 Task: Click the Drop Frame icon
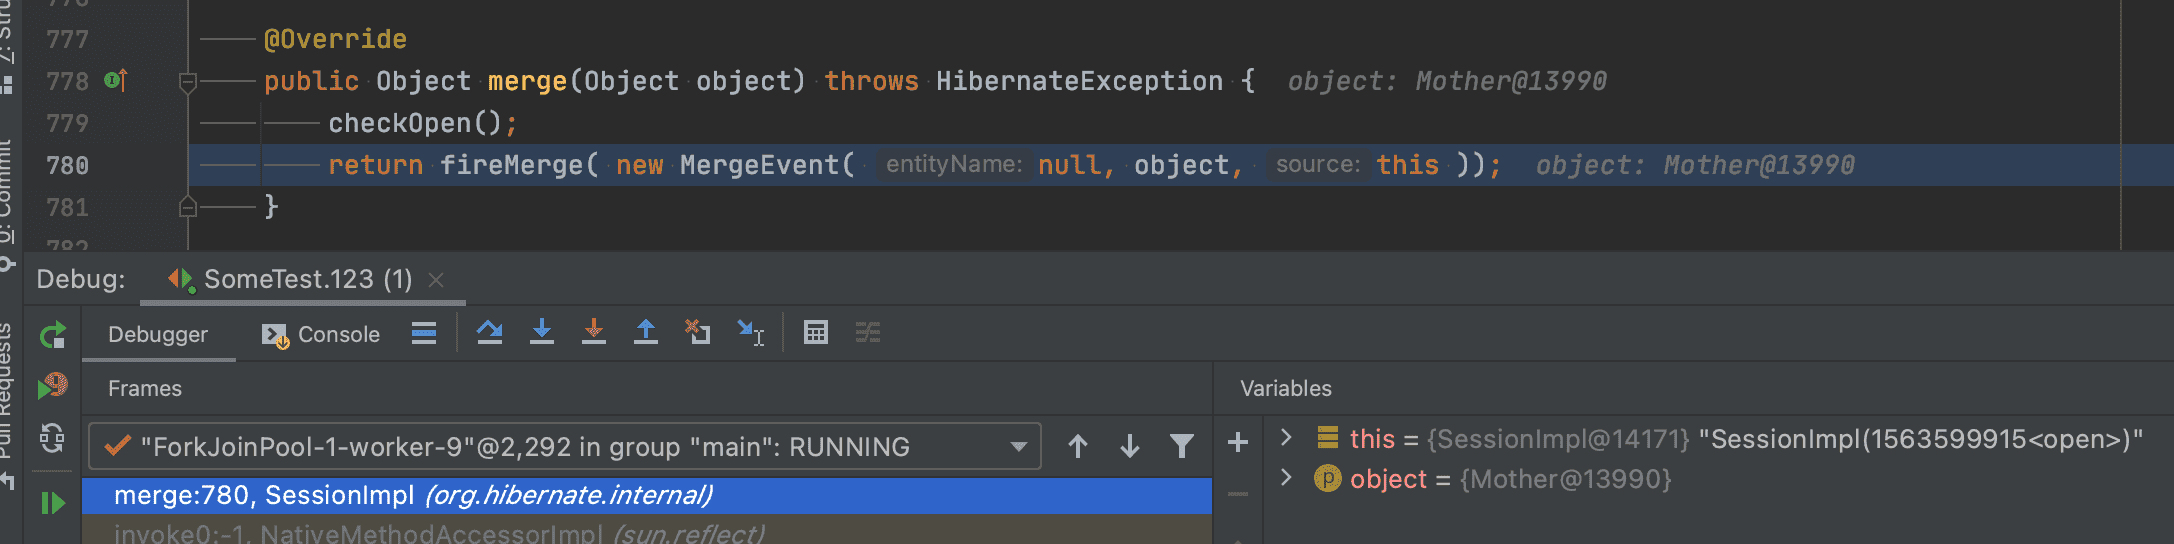(698, 333)
